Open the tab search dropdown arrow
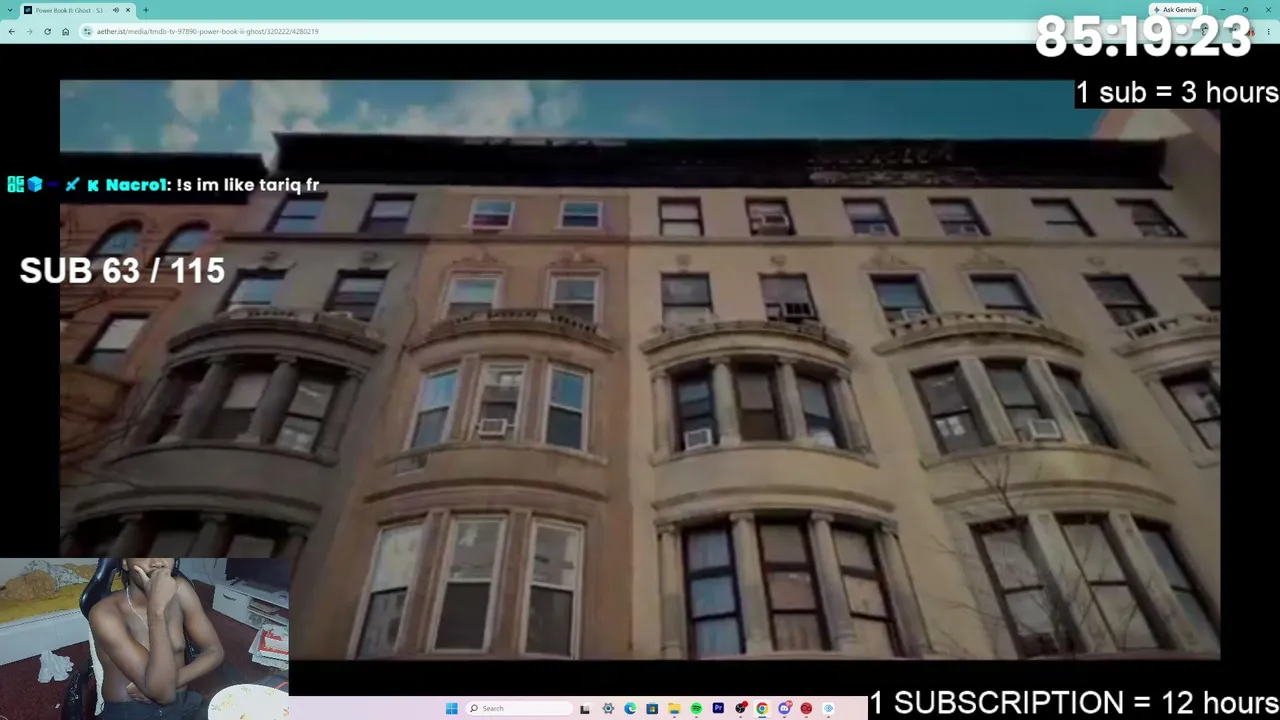The width and height of the screenshot is (1280, 720). click(x=9, y=10)
